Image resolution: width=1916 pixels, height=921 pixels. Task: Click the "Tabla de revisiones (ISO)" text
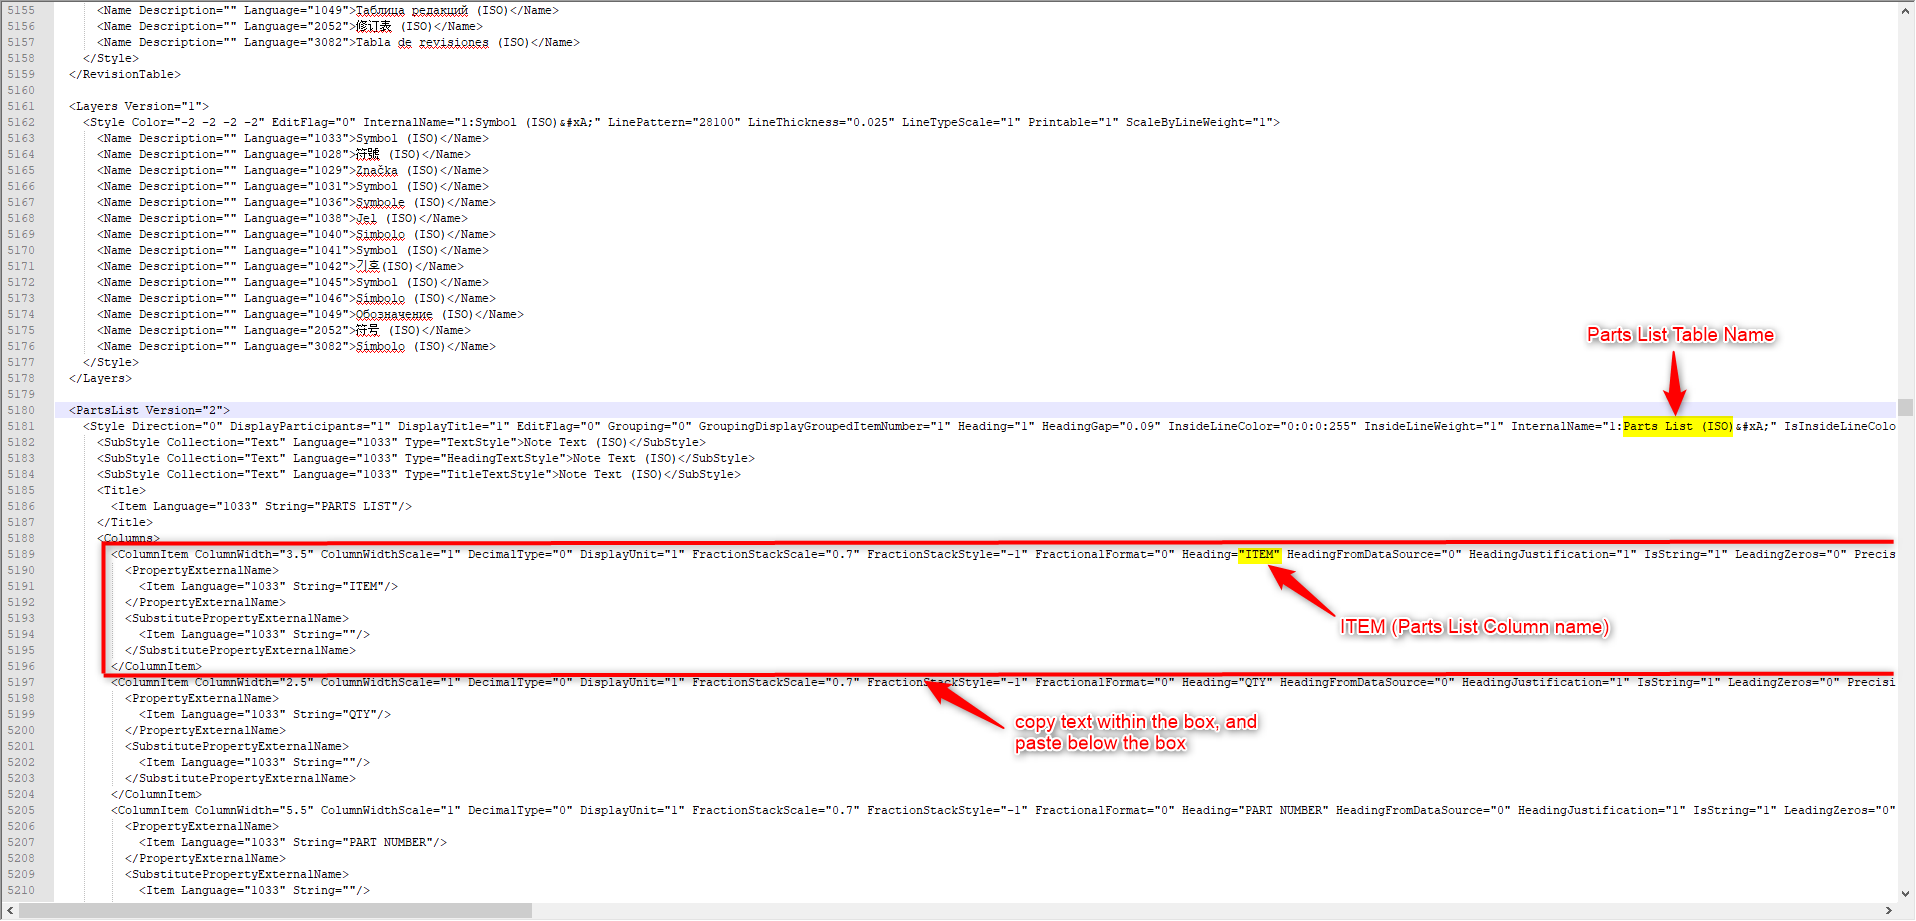[x=442, y=42]
